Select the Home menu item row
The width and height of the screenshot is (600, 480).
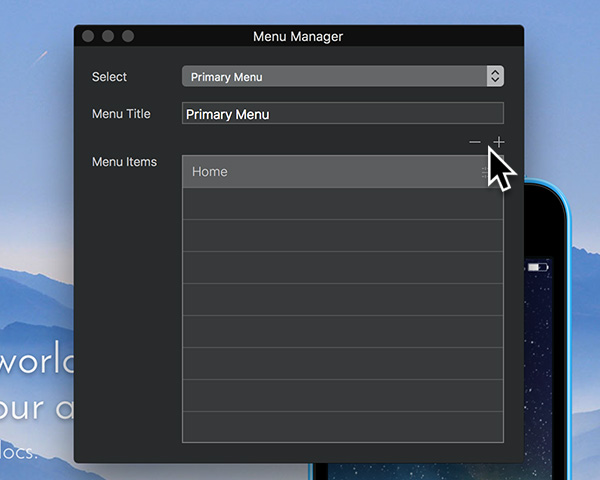tap(343, 171)
